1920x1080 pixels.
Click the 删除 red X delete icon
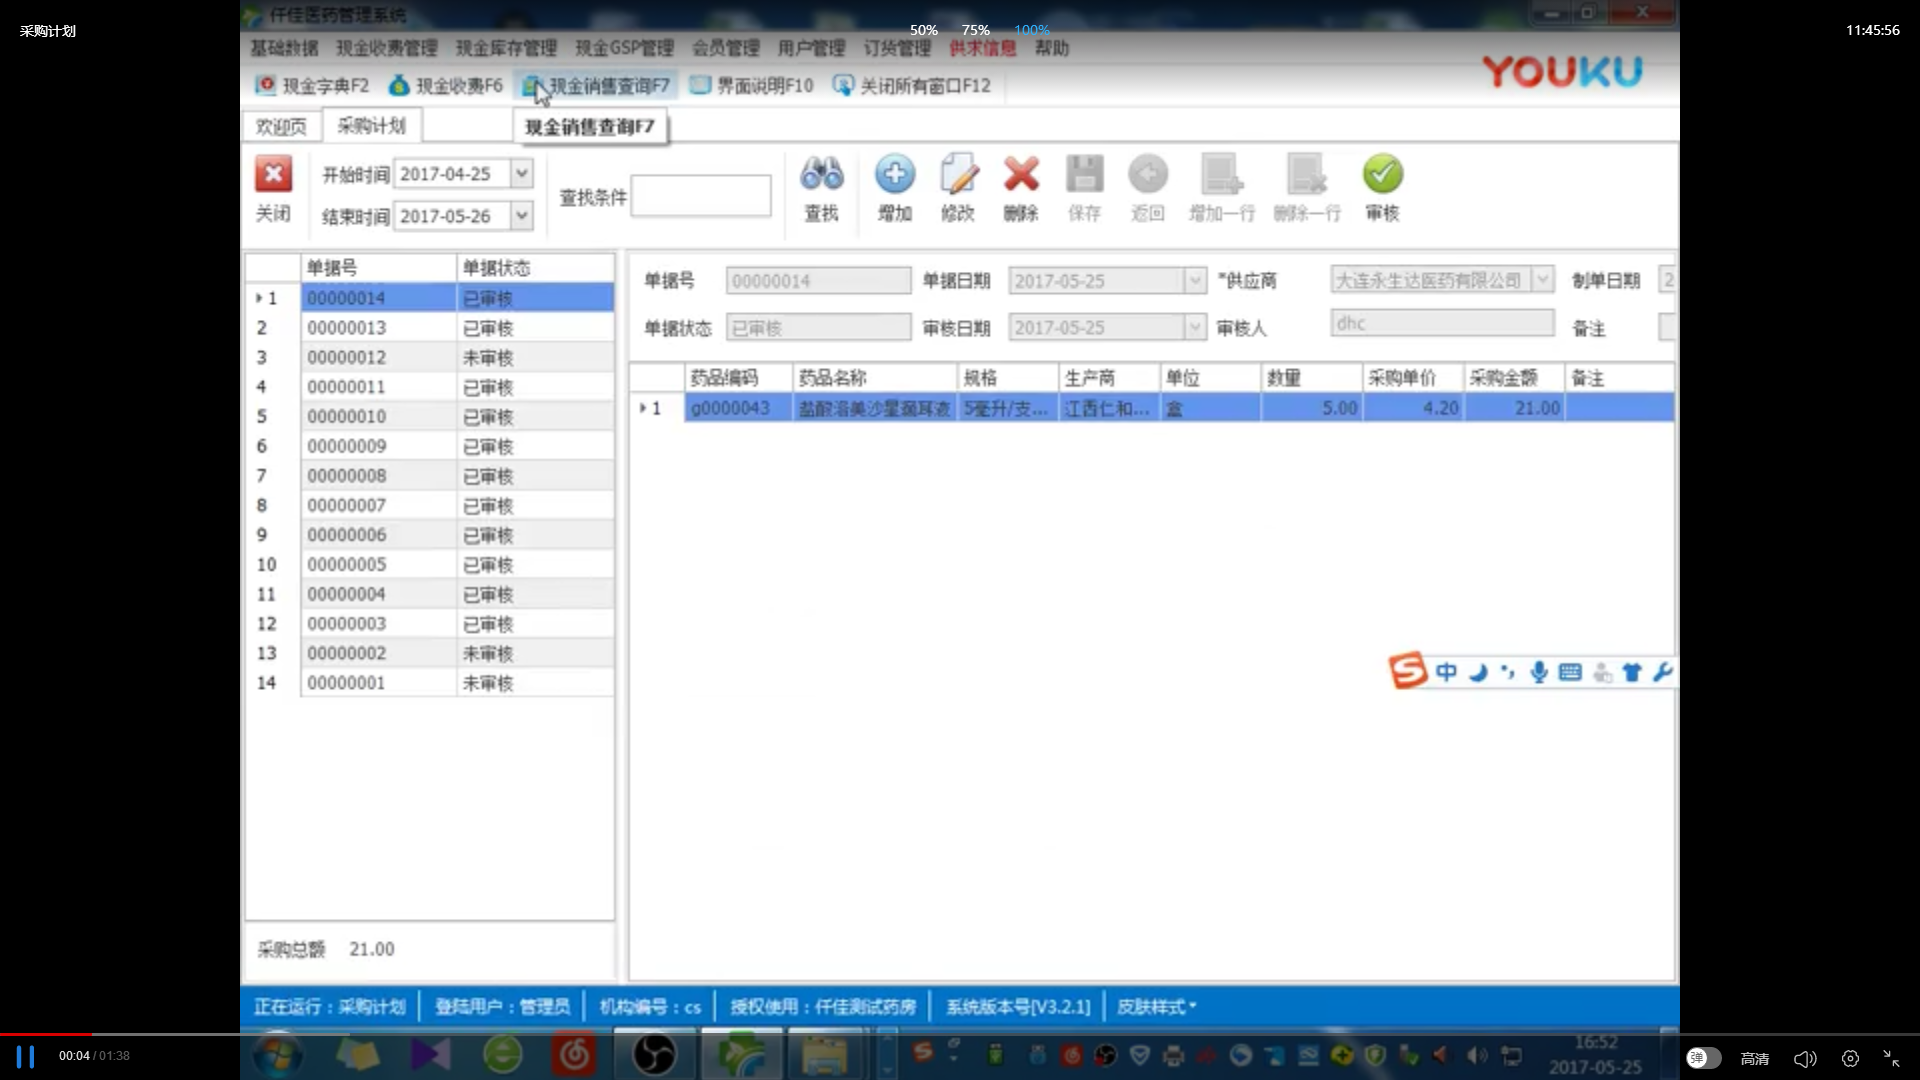[1021, 174]
